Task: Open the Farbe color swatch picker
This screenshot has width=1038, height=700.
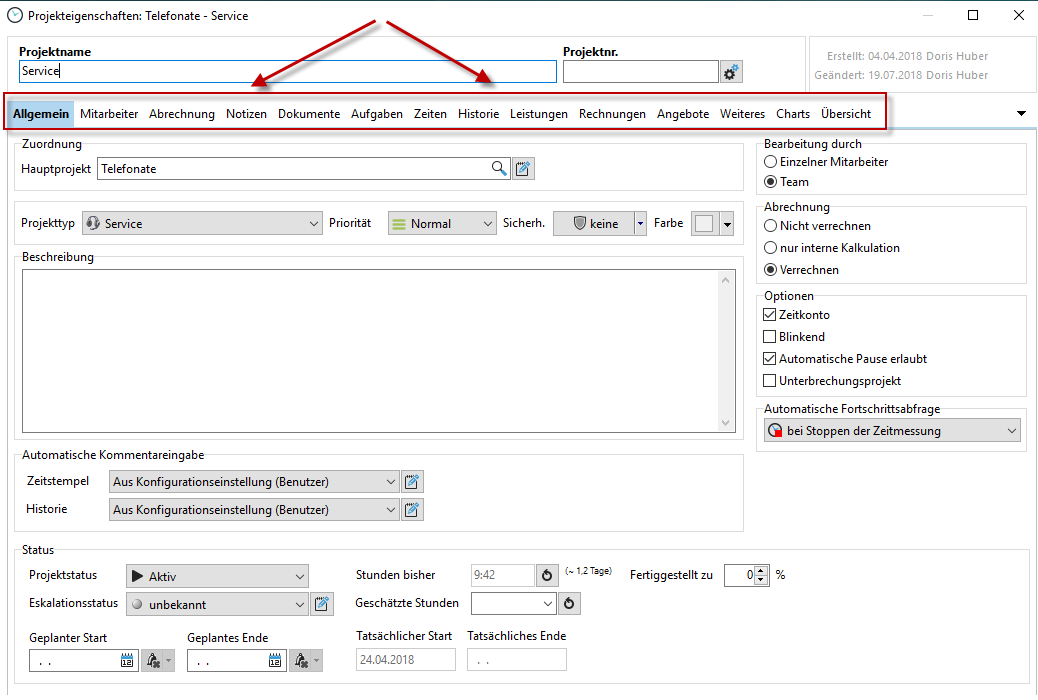Action: (x=714, y=224)
